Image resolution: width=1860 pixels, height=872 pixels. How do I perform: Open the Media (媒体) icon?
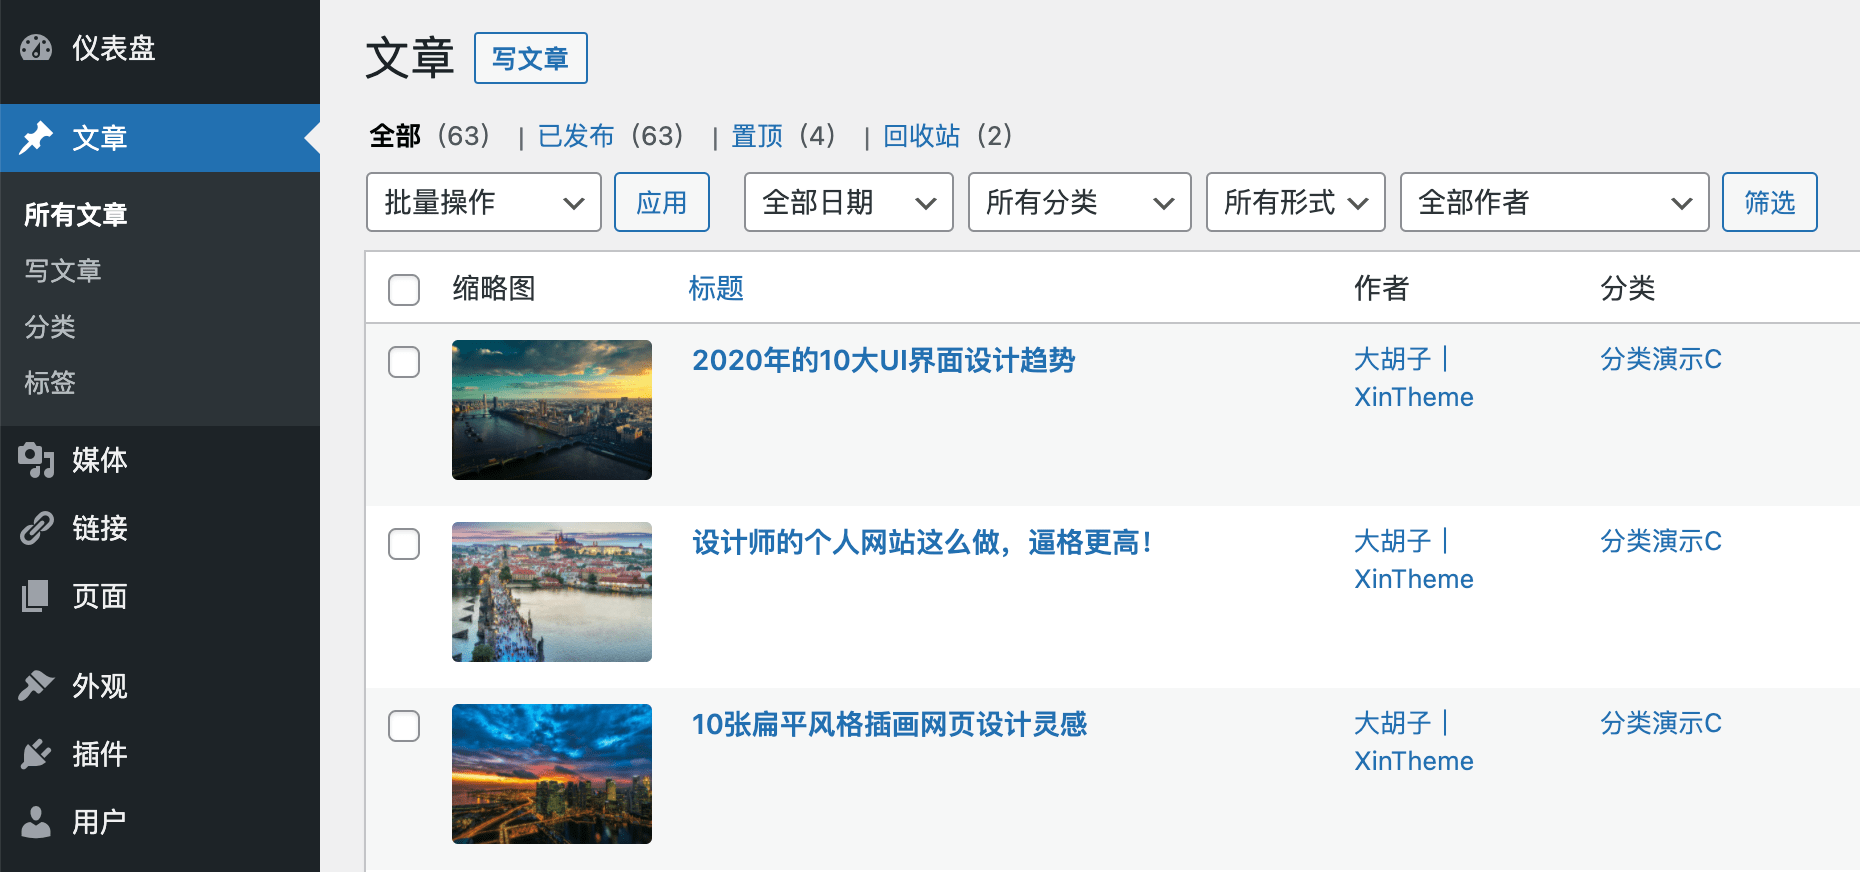[36, 460]
